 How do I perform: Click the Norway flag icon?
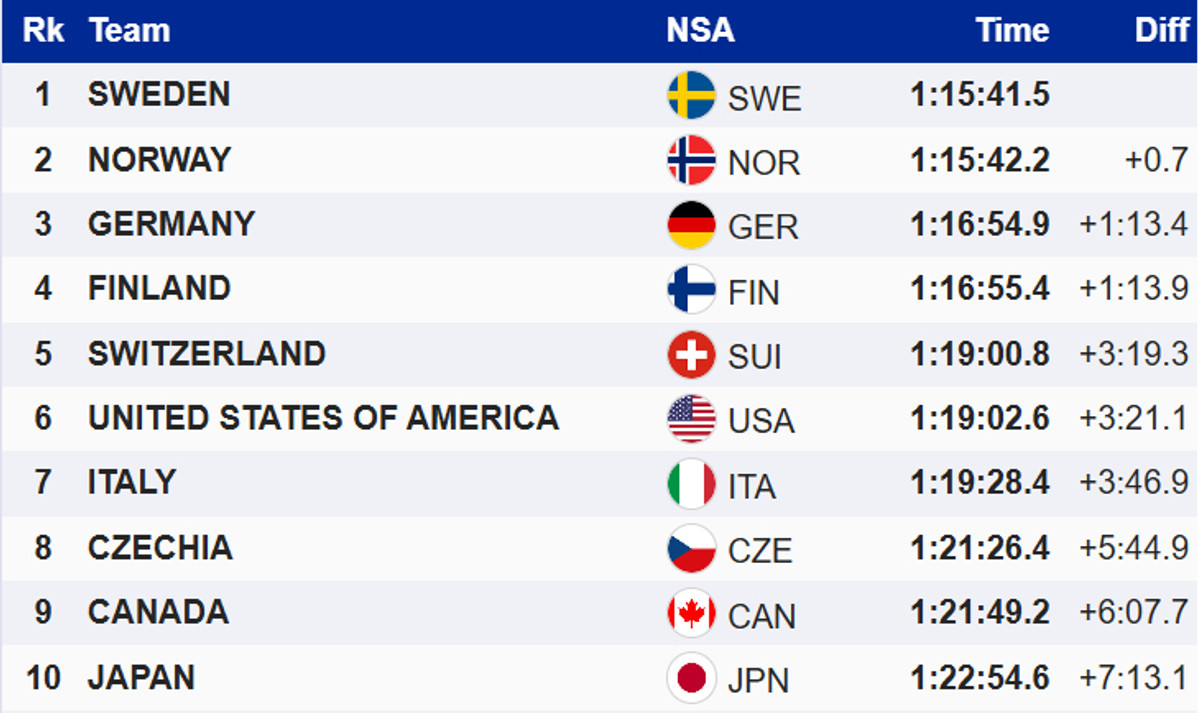coord(691,160)
